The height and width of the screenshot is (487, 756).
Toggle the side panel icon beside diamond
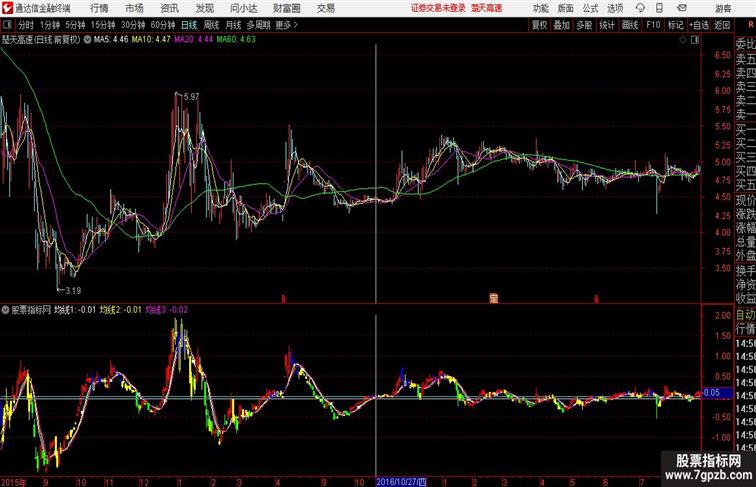695,40
